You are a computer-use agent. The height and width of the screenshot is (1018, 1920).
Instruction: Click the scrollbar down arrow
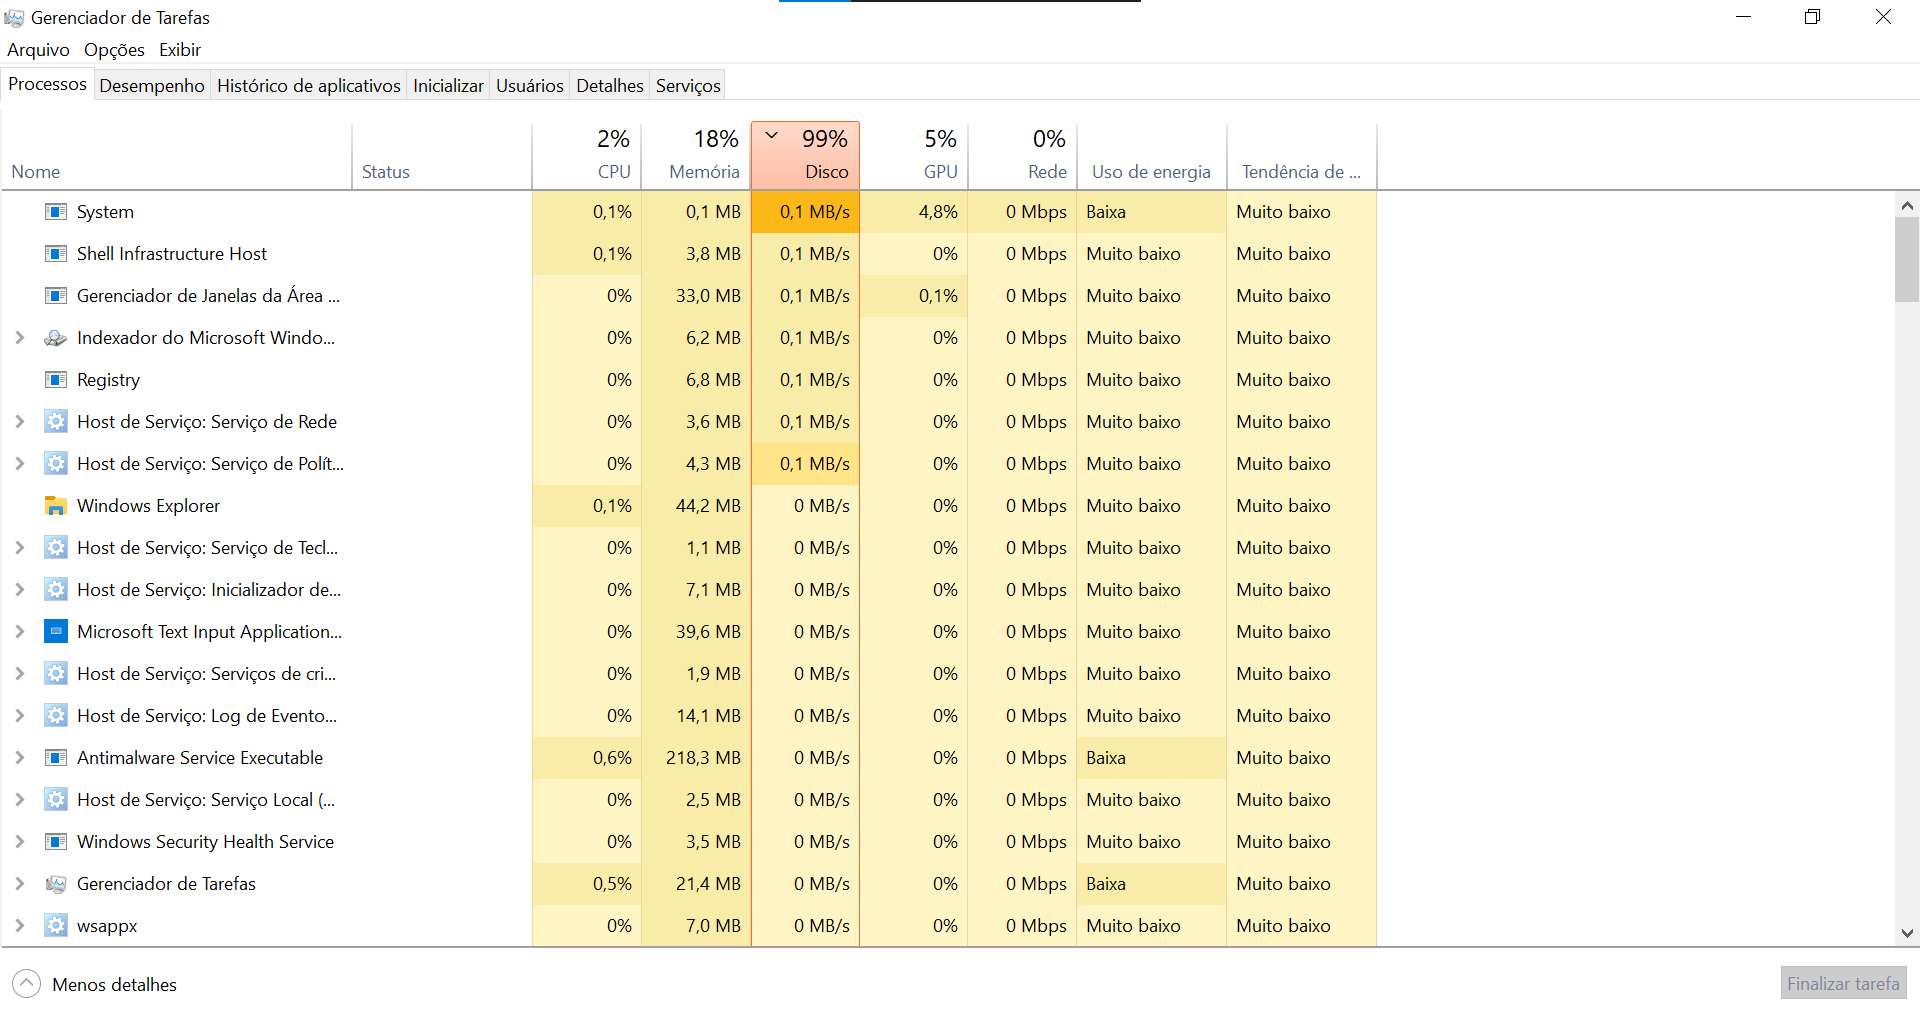tap(1907, 932)
